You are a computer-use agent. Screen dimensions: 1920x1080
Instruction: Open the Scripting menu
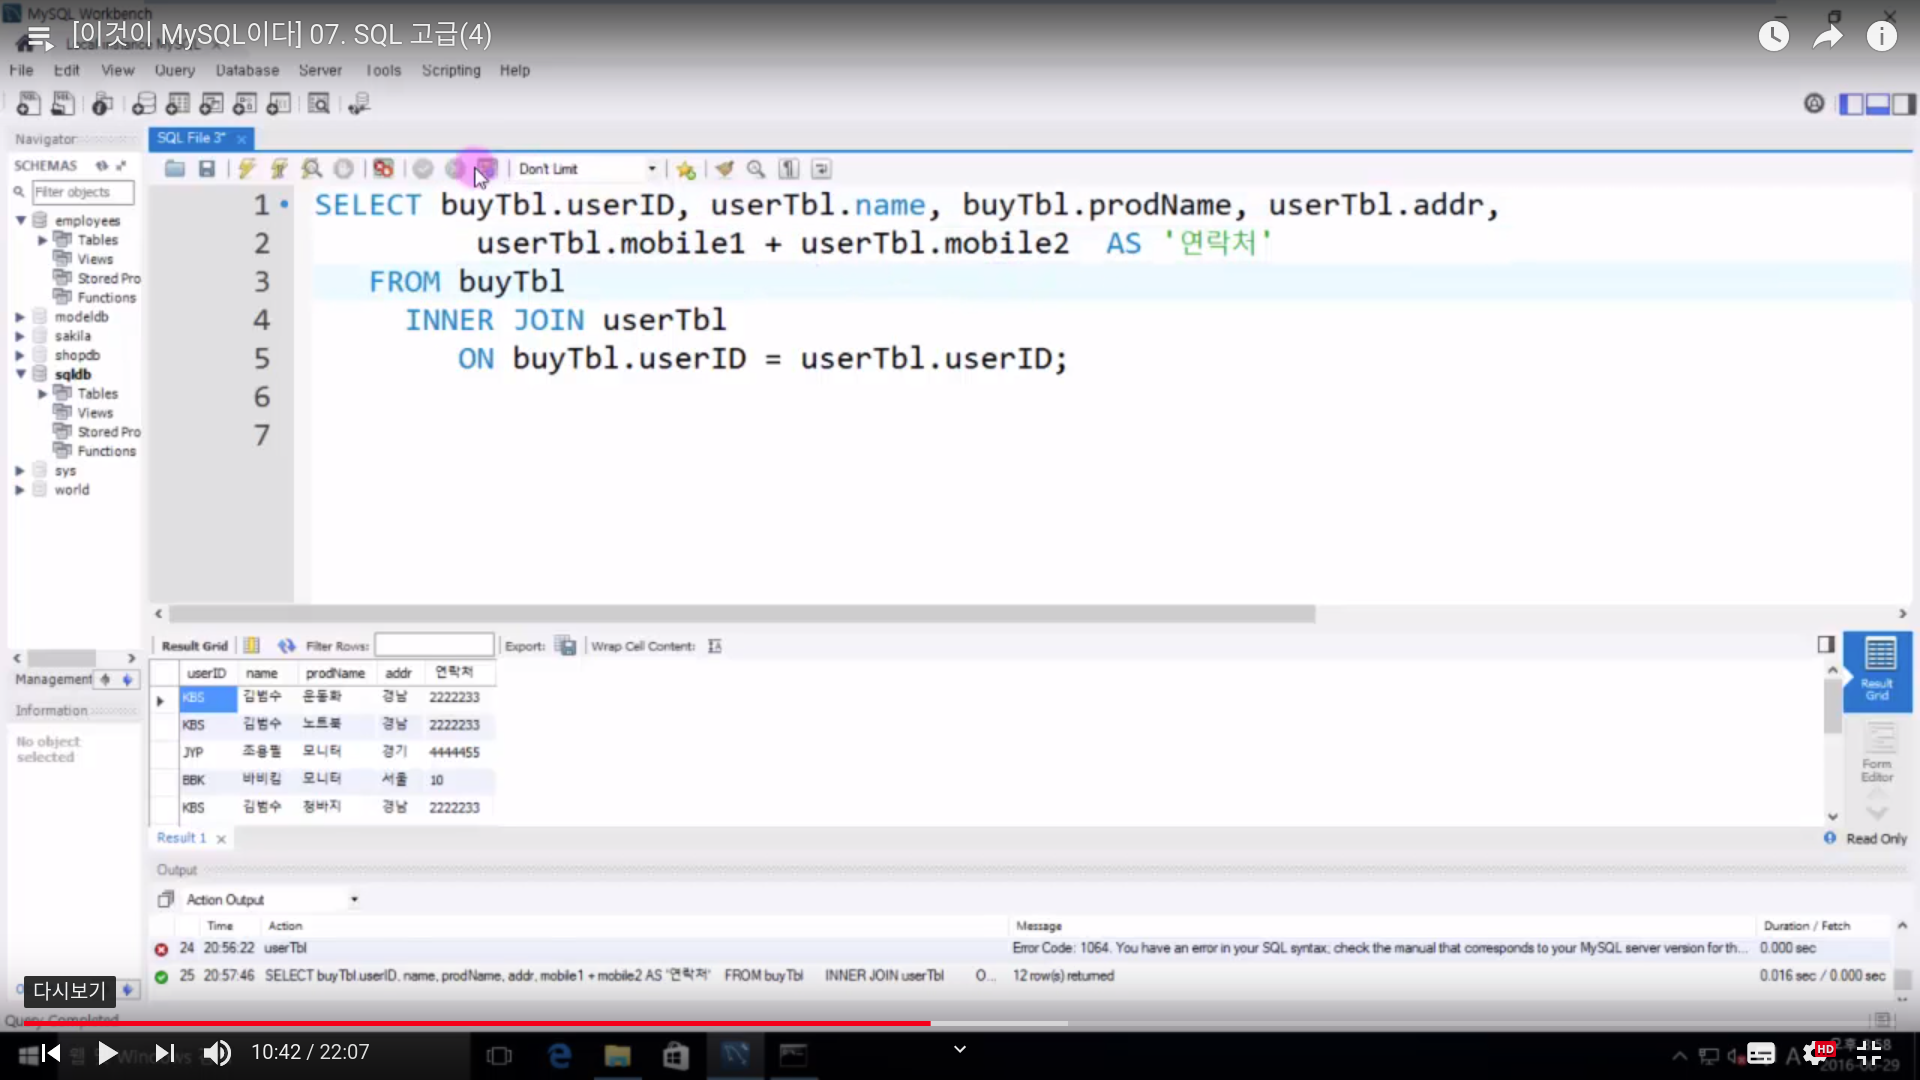tap(451, 70)
